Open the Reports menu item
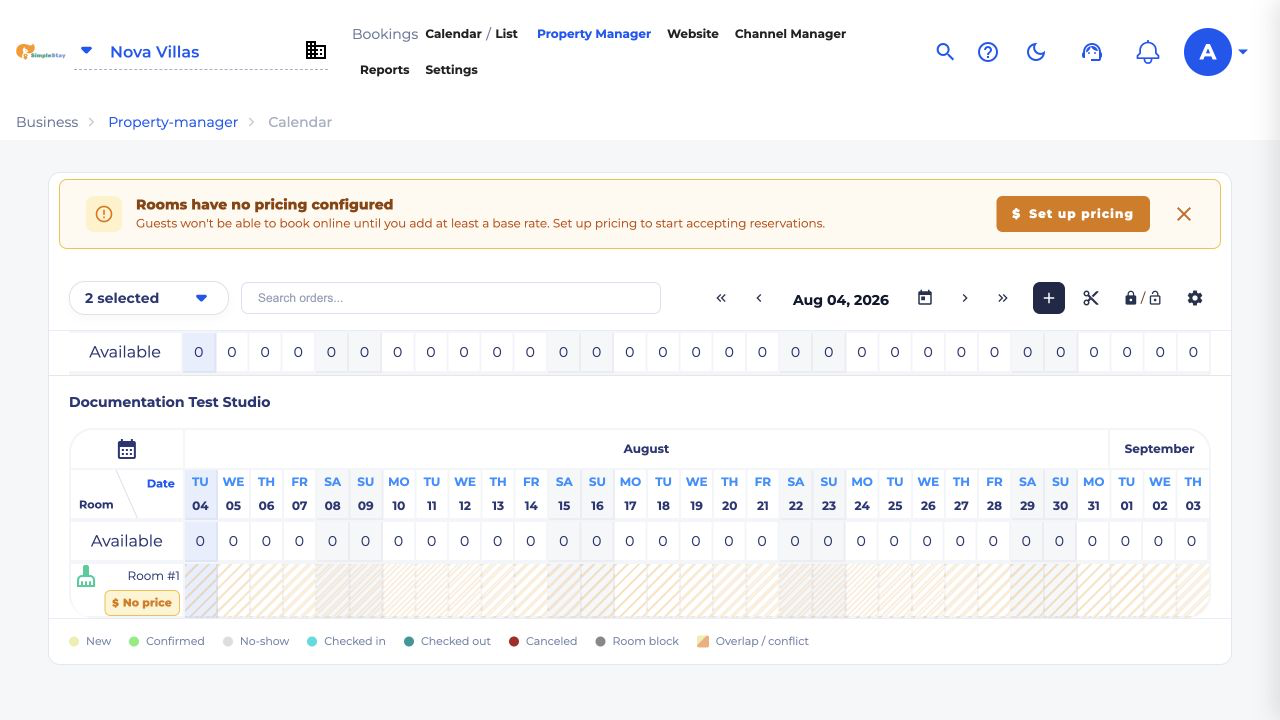 tap(385, 70)
